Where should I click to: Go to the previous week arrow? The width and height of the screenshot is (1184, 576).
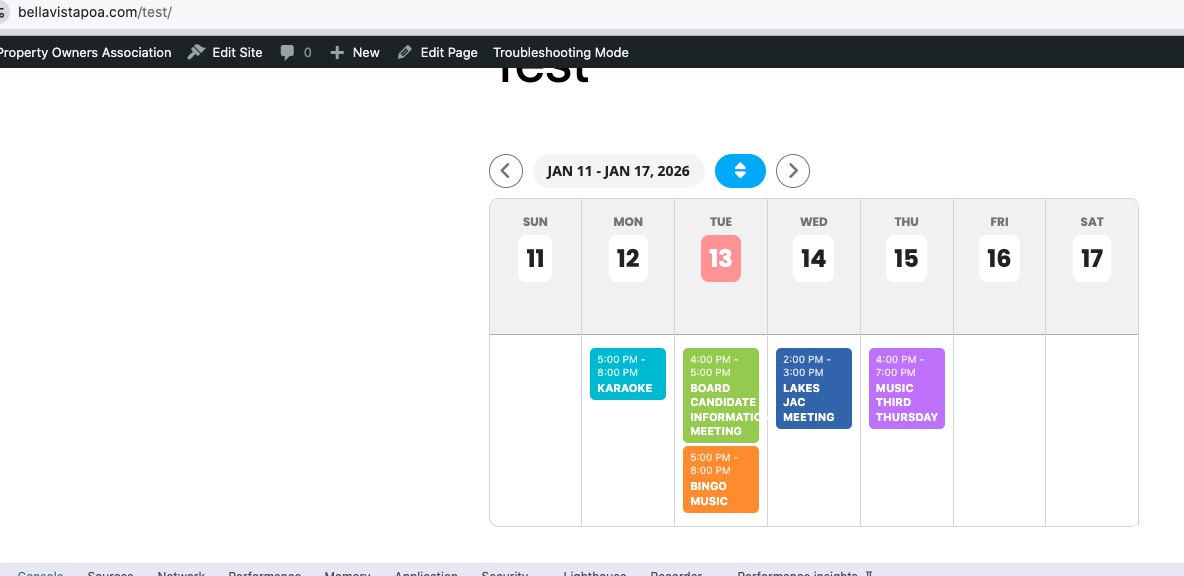click(506, 171)
